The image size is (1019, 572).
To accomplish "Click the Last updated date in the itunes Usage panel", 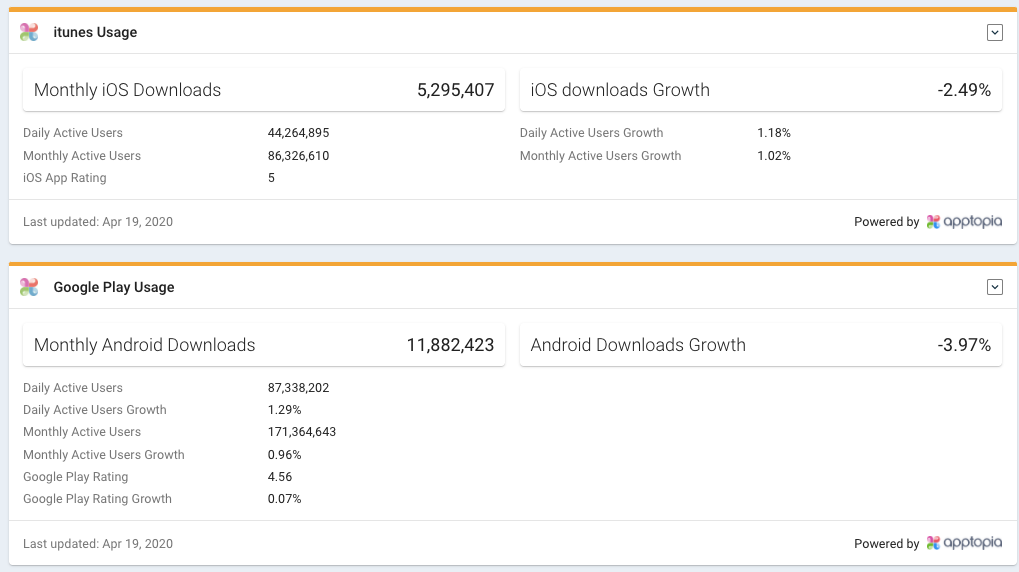I will click(97, 222).
